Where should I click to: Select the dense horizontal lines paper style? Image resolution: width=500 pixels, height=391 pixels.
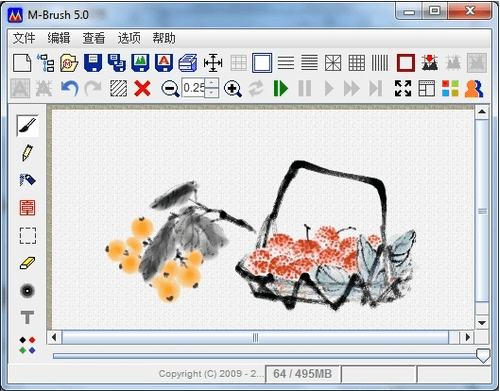(309, 63)
